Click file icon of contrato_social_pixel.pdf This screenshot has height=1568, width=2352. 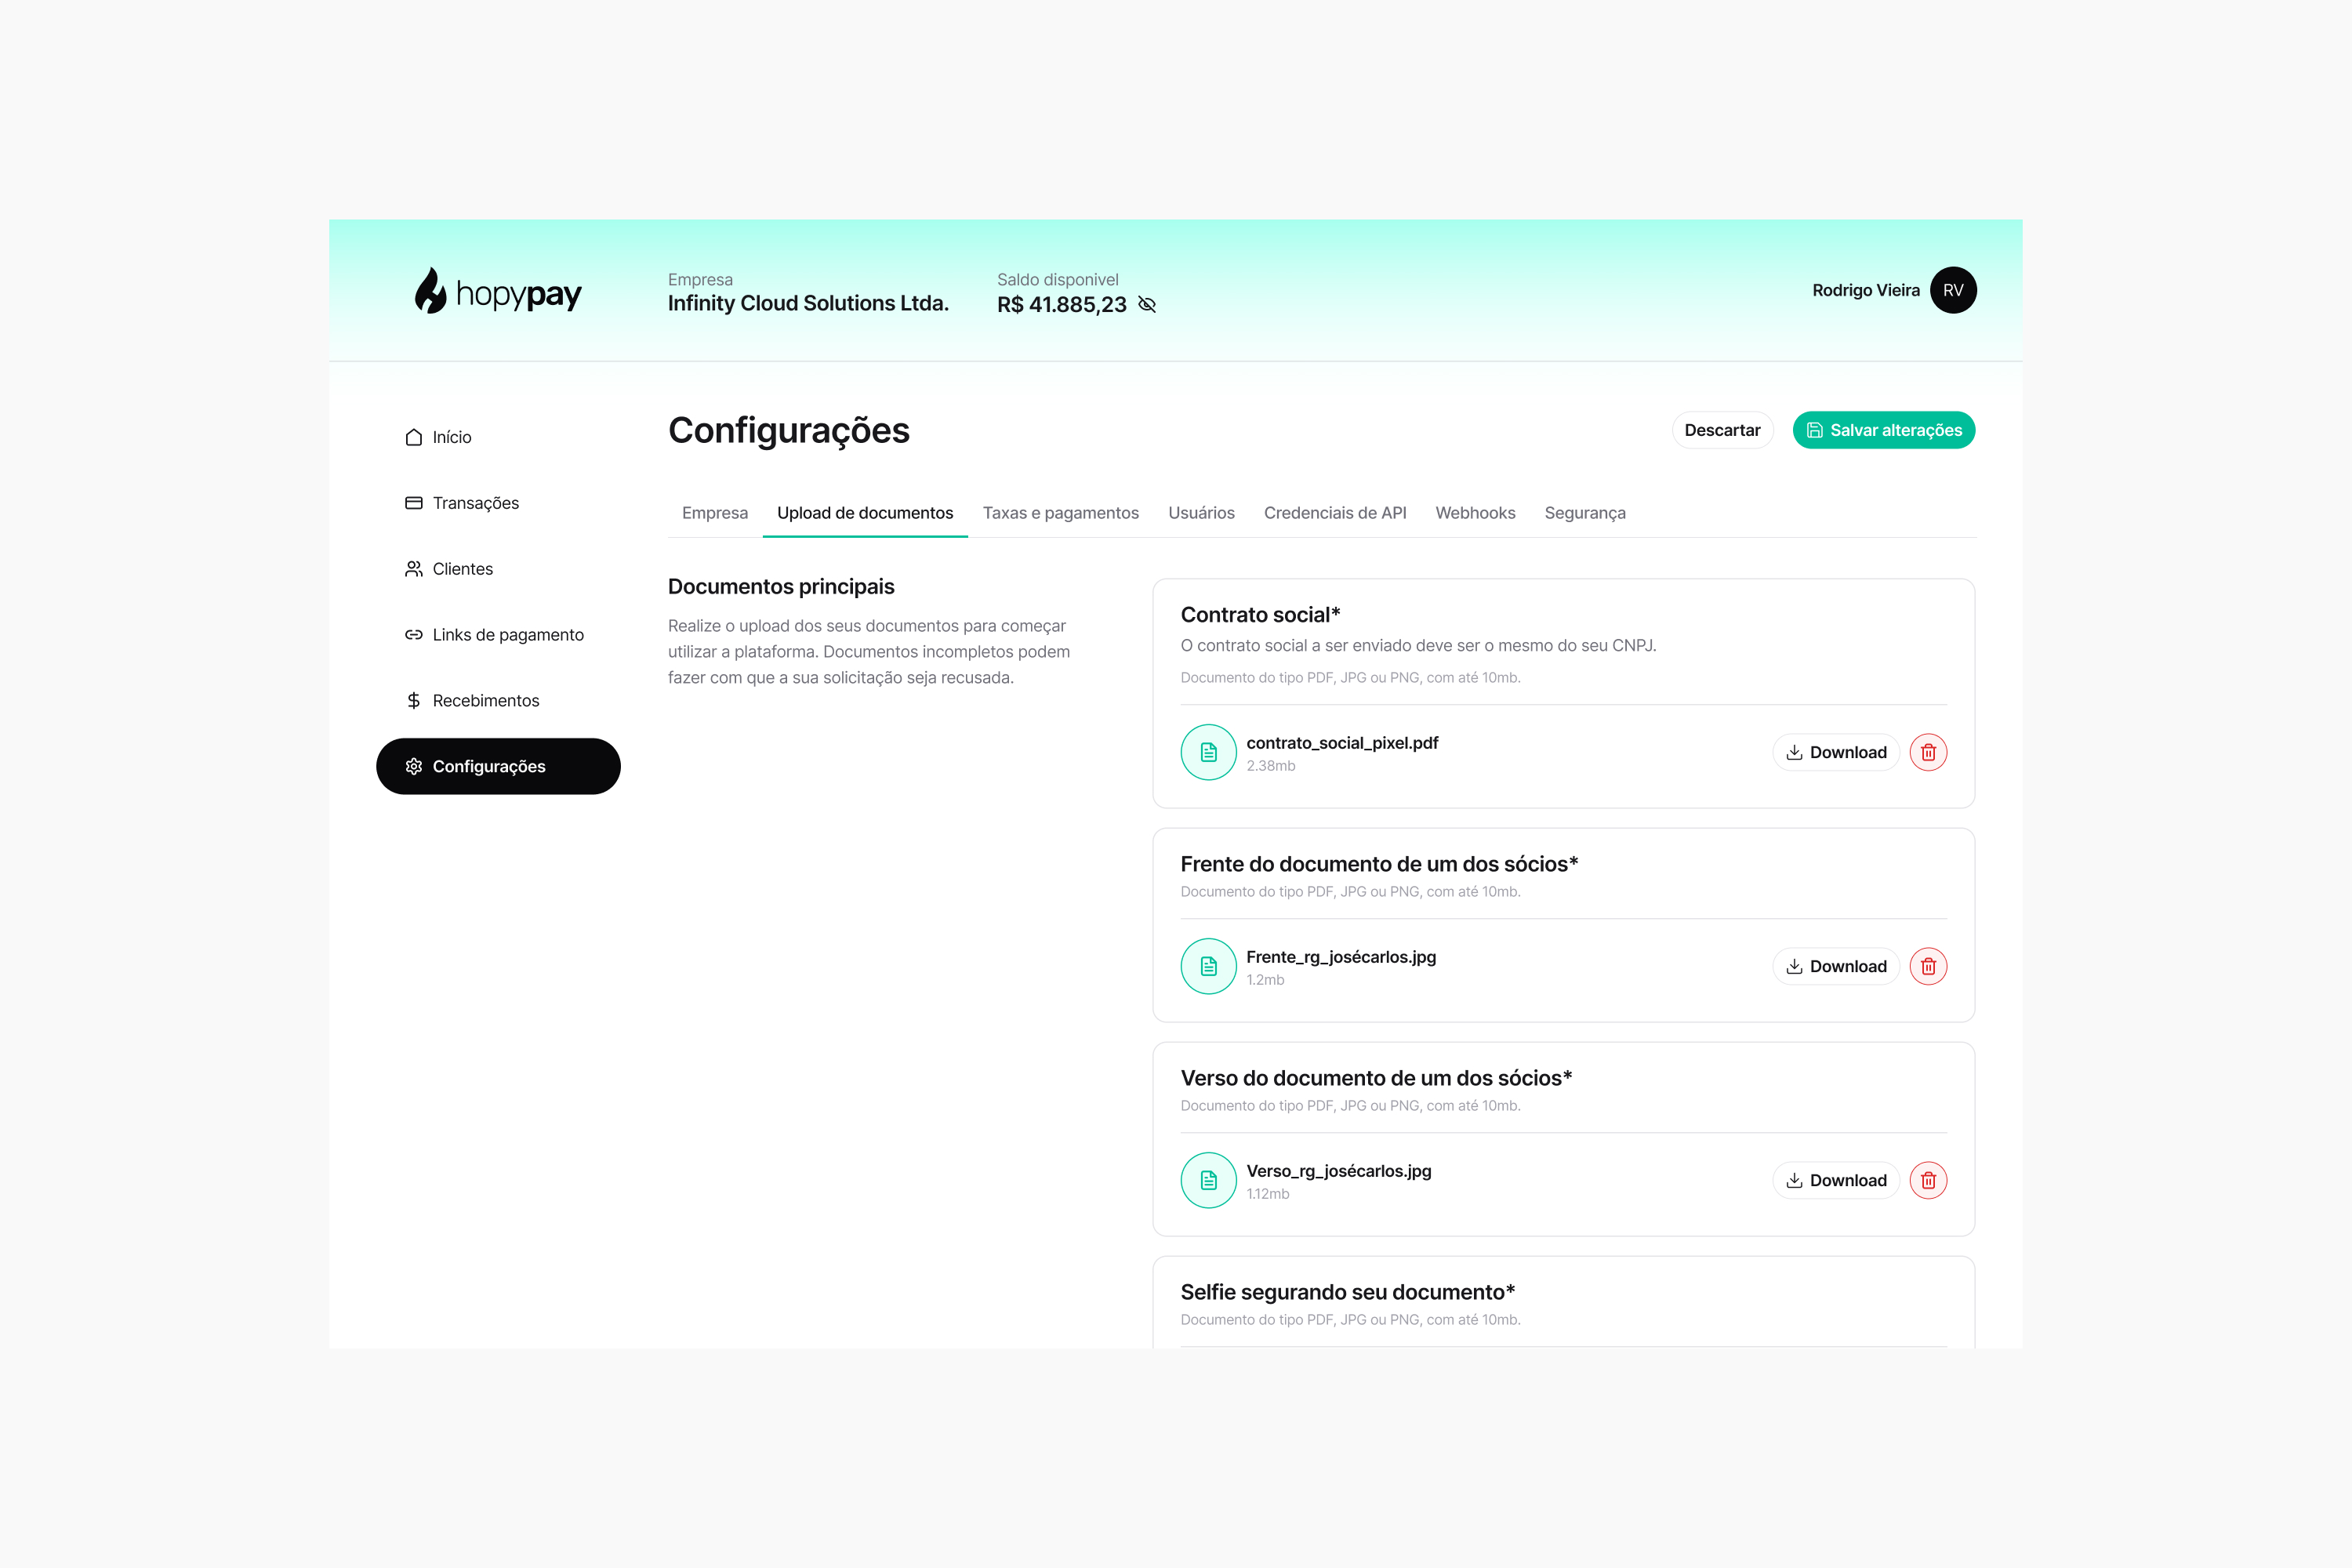[1208, 752]
